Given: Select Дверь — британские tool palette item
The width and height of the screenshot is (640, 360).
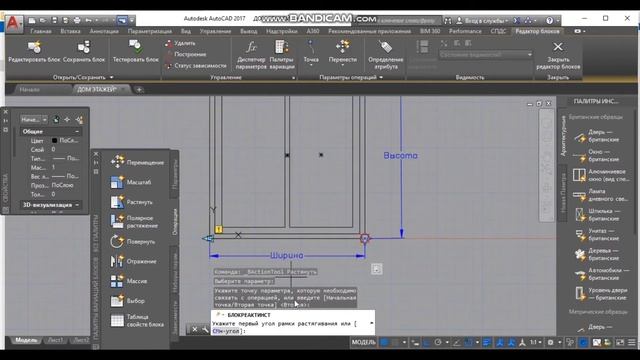Looking at the screenshot, I should coord(596,136).
